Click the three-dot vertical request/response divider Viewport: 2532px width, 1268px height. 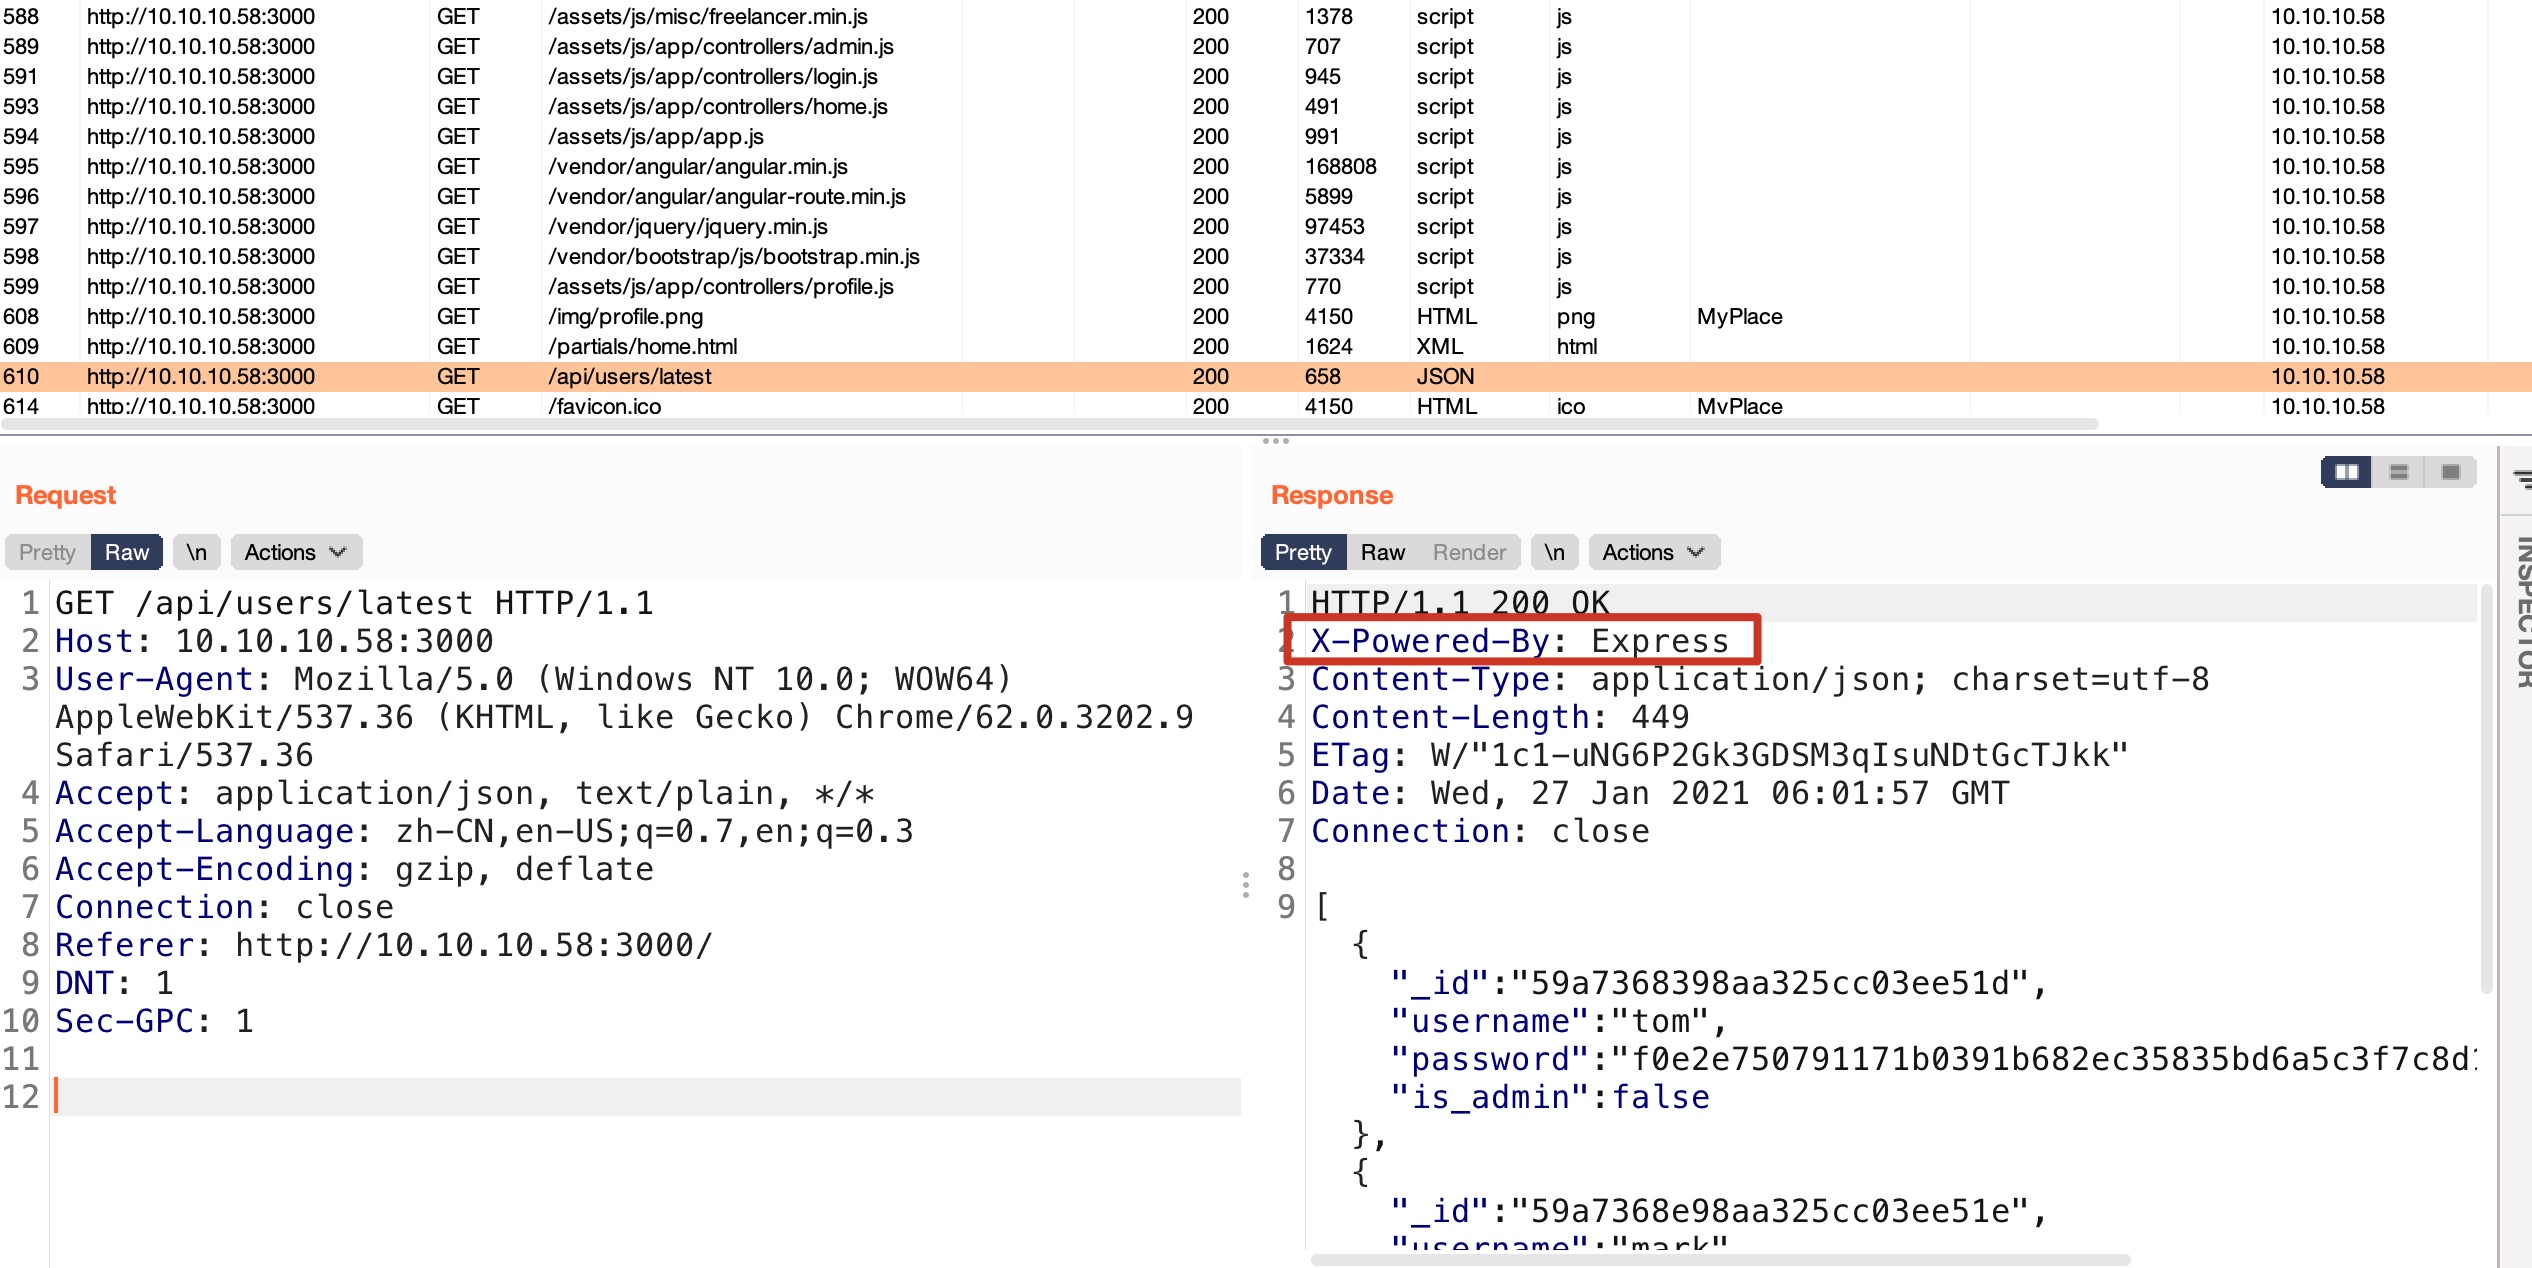[x=1245, y=885]
